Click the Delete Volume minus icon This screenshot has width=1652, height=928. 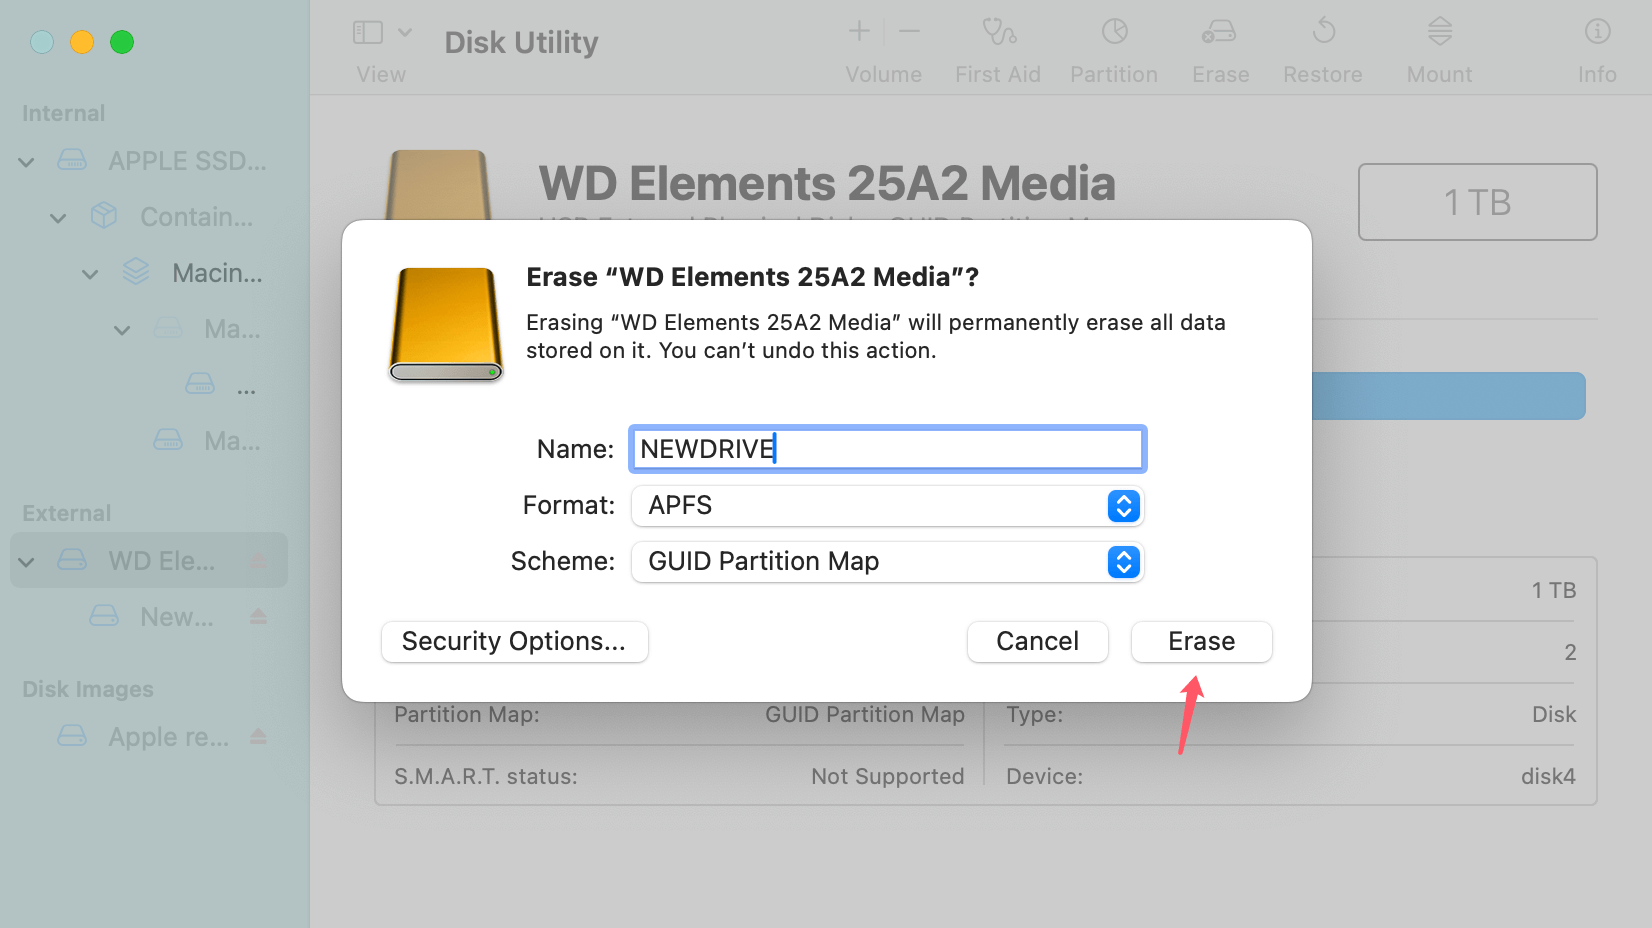click(908, 31)
